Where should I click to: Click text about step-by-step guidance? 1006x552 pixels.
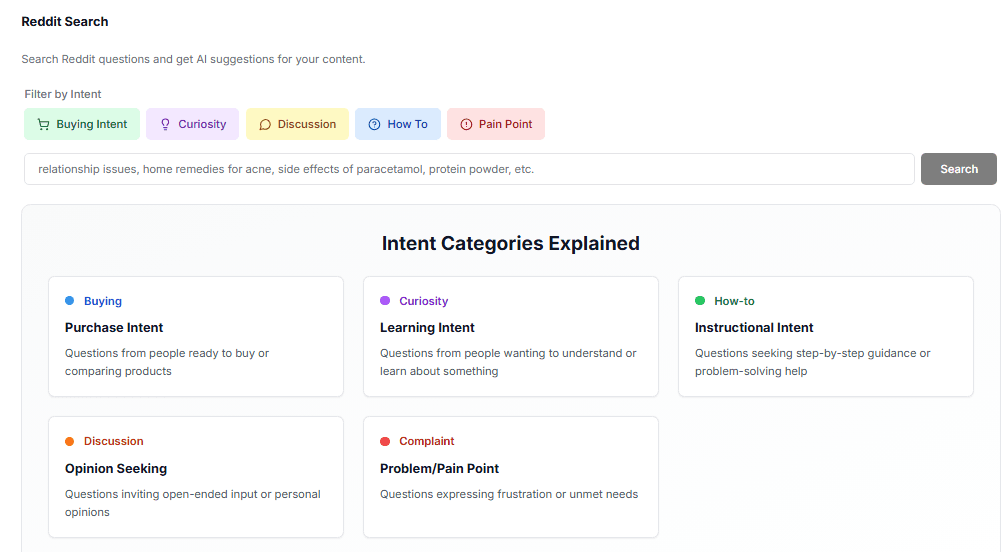tap(812, 362)
